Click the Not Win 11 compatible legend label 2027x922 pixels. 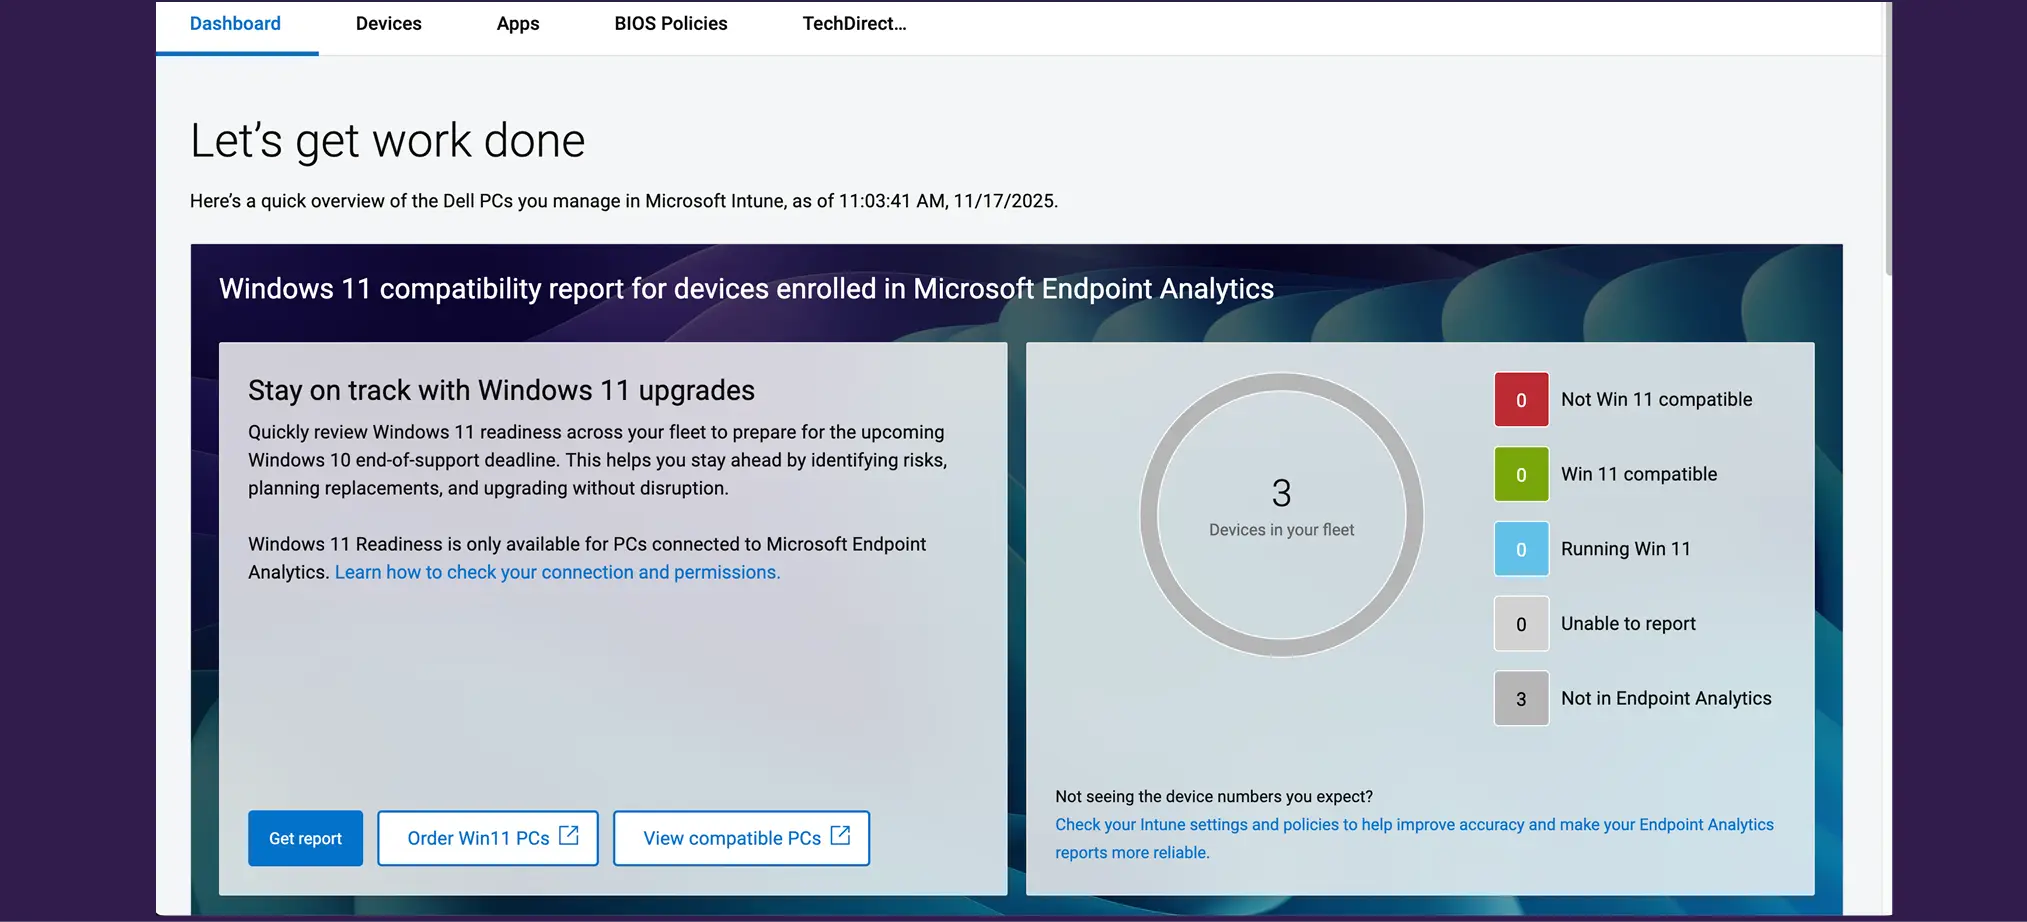(x=1656, y=398)
